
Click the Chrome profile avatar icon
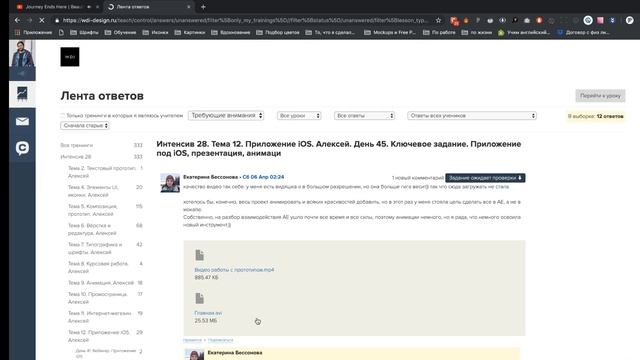(629, 20)
